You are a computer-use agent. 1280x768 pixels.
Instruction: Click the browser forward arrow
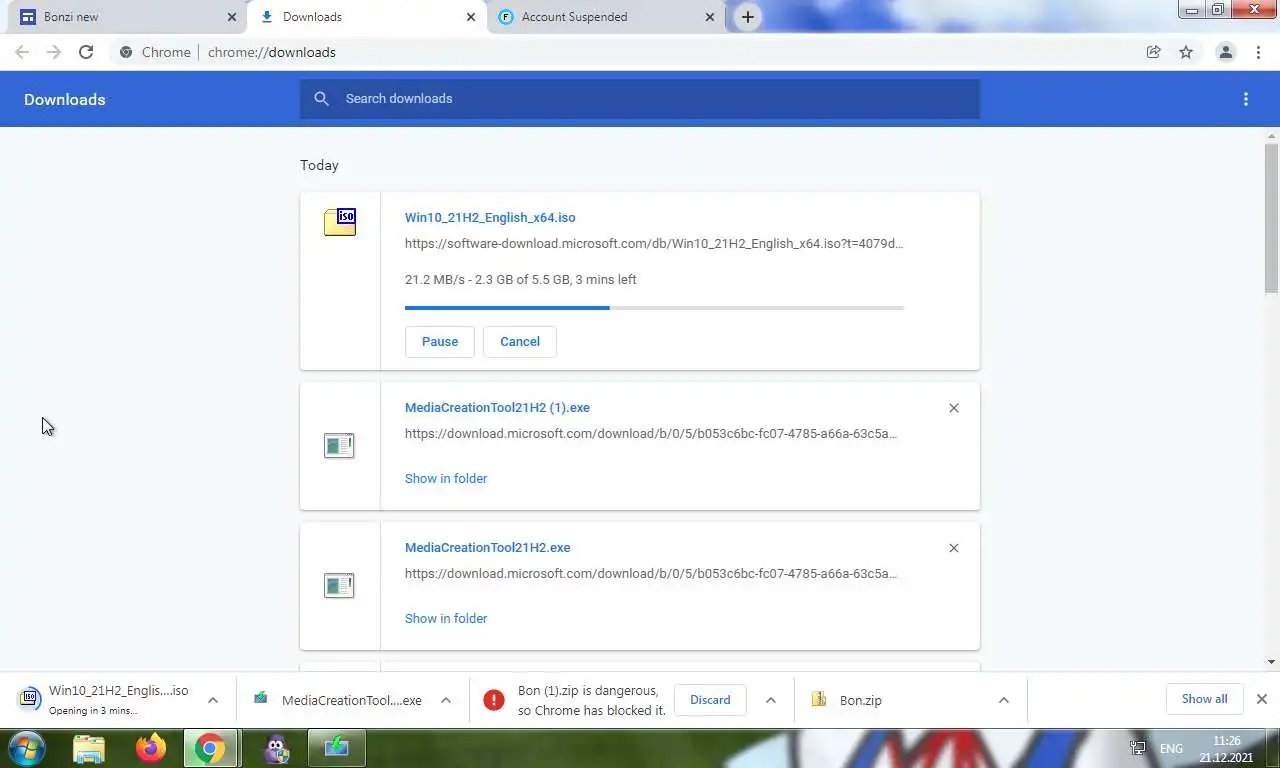(54, 52)
